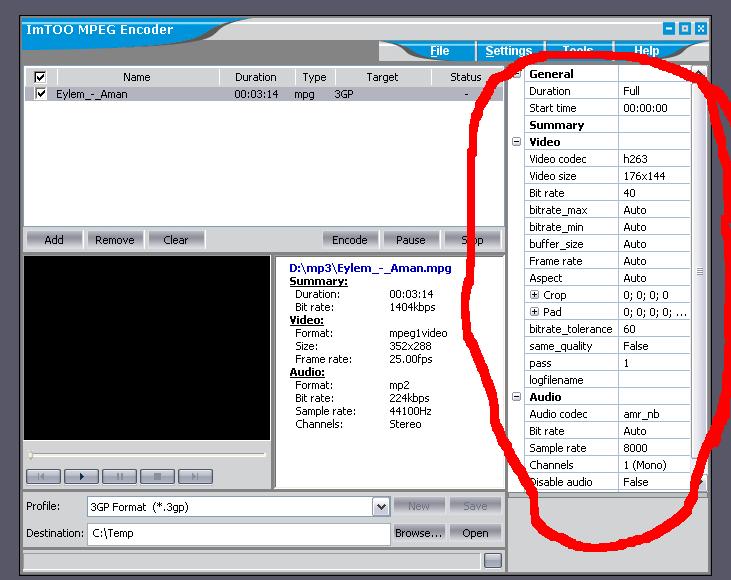Maximize the ImTOO MPEG Encoder window
Image resolution: width=731 pixels, height=580 pixels.
[684, 29]
